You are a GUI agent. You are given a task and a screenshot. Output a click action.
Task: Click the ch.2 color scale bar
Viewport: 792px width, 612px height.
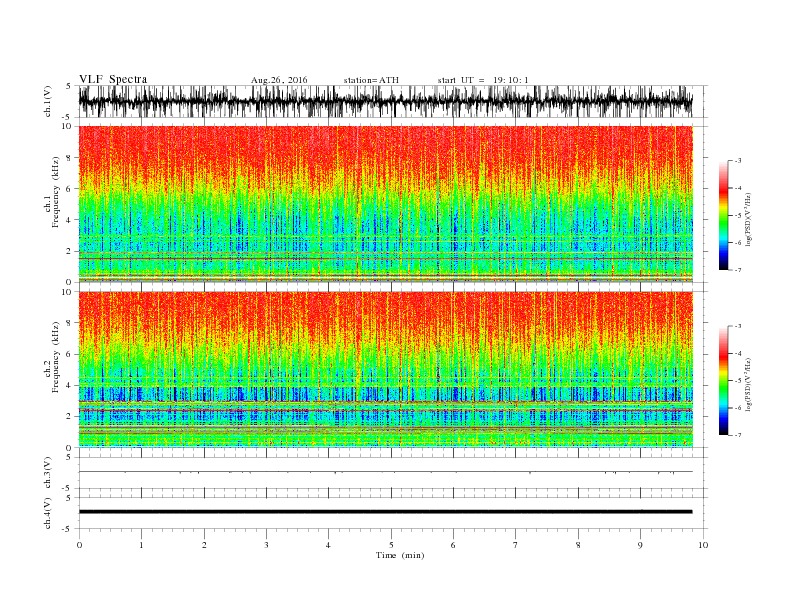coord(723,381)
